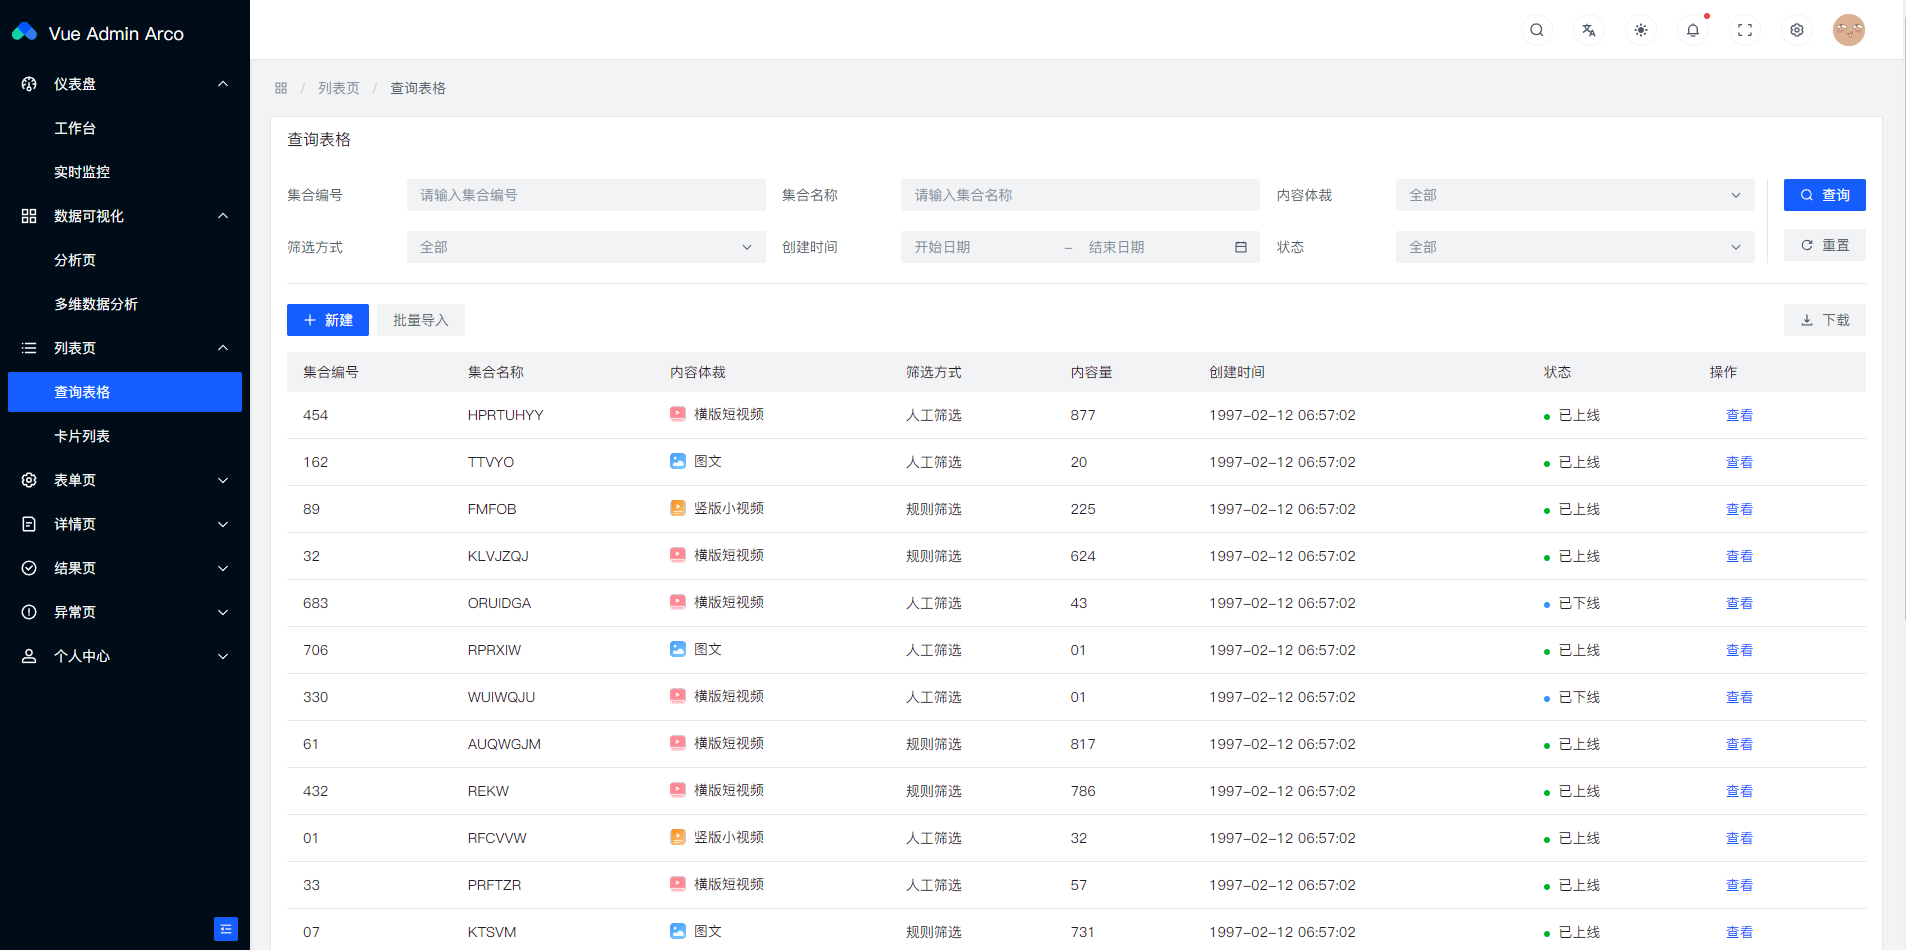Click the 重置 reset button
1906x950 pixels.
click(x=1825, y=245)
